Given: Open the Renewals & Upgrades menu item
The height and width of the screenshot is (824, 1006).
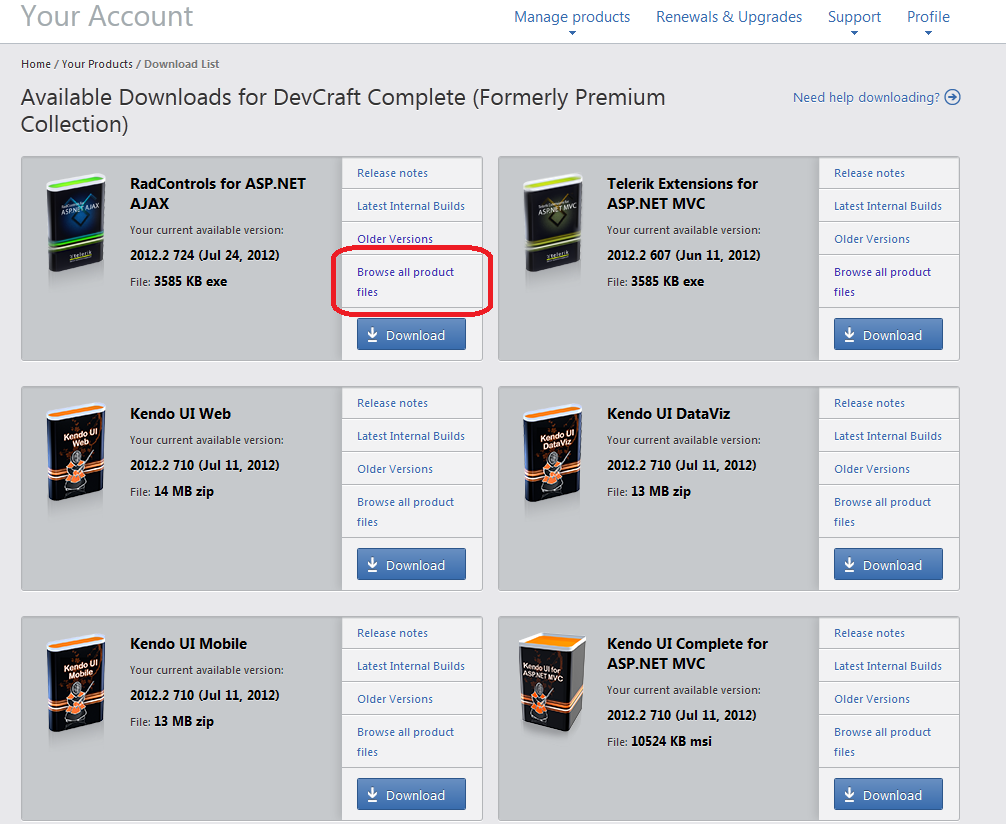Looking at the screenshot, I should [x=729, y=17].
